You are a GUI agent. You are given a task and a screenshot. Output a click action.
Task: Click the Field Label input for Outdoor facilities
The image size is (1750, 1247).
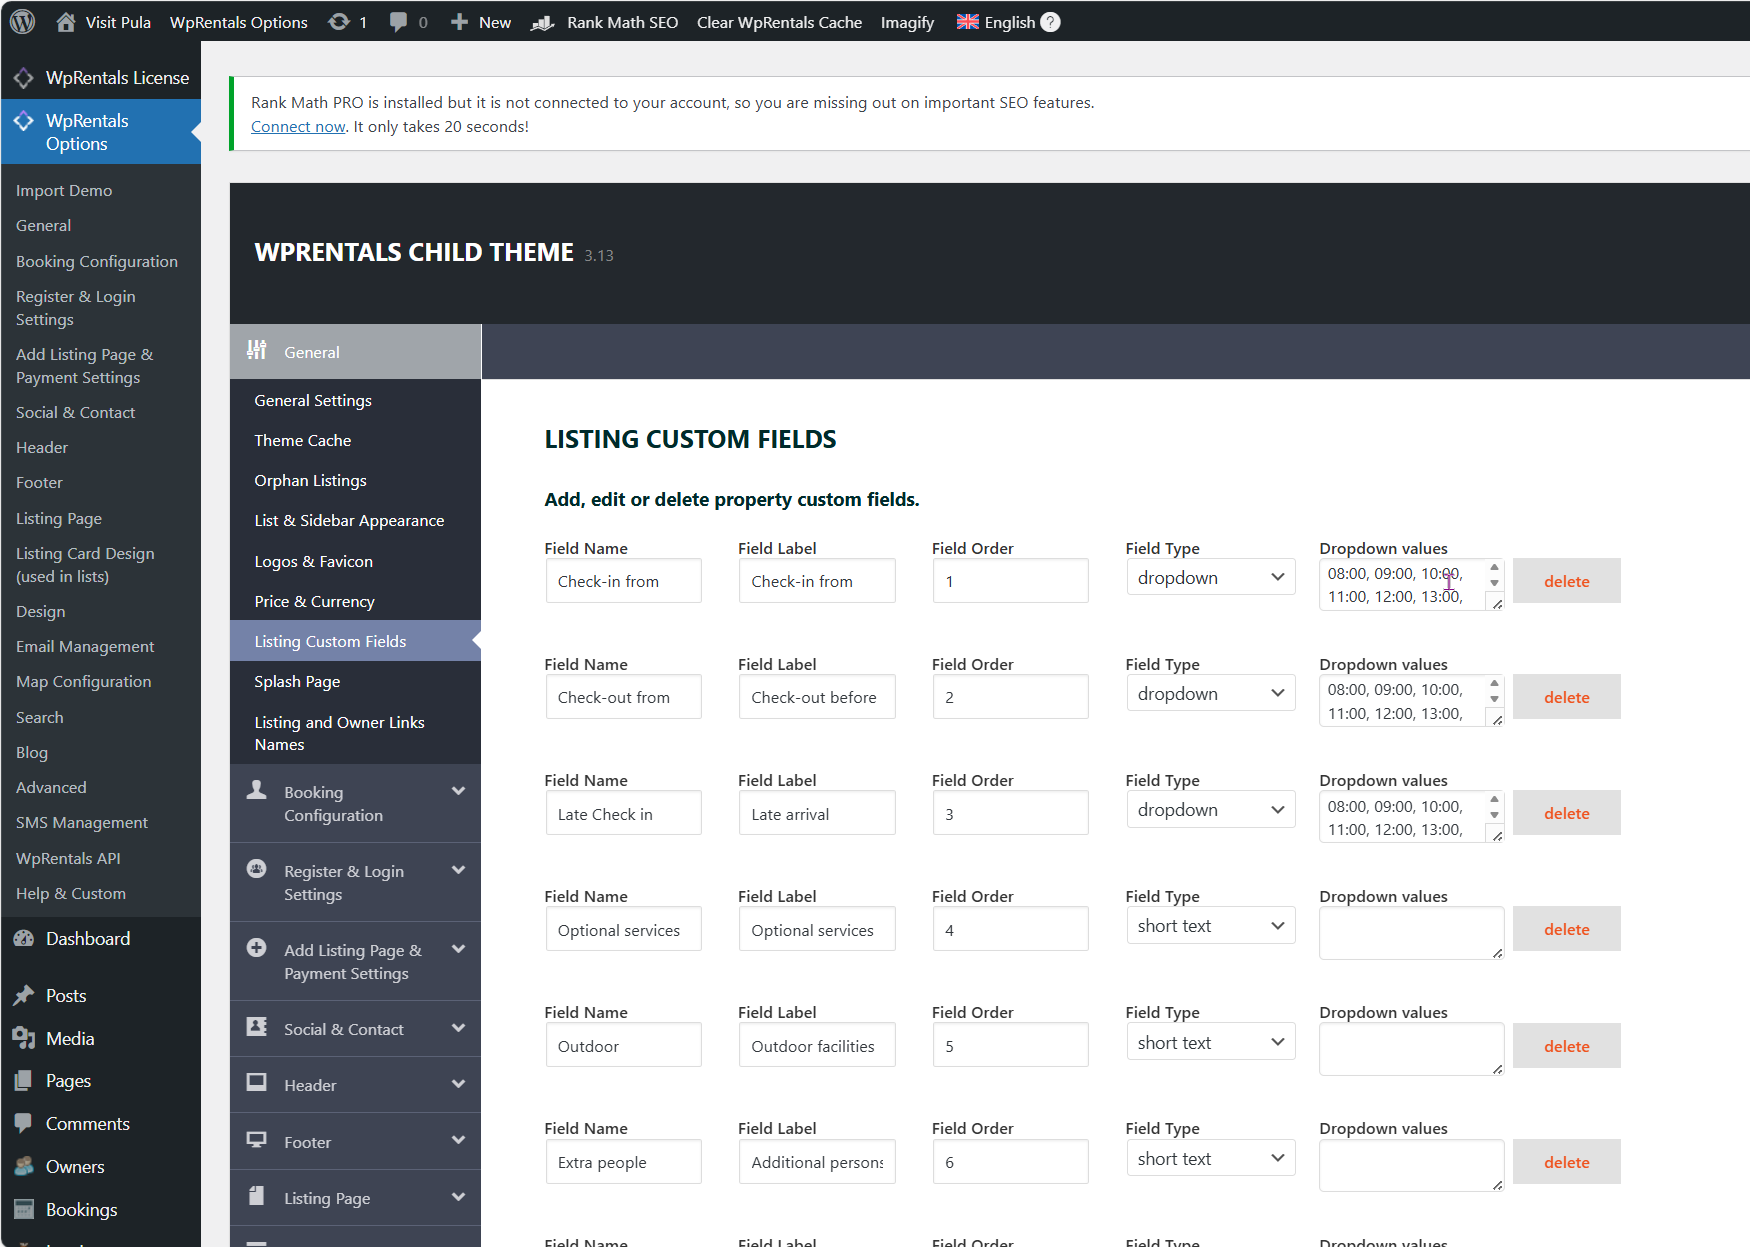[x=816, y=1046]
